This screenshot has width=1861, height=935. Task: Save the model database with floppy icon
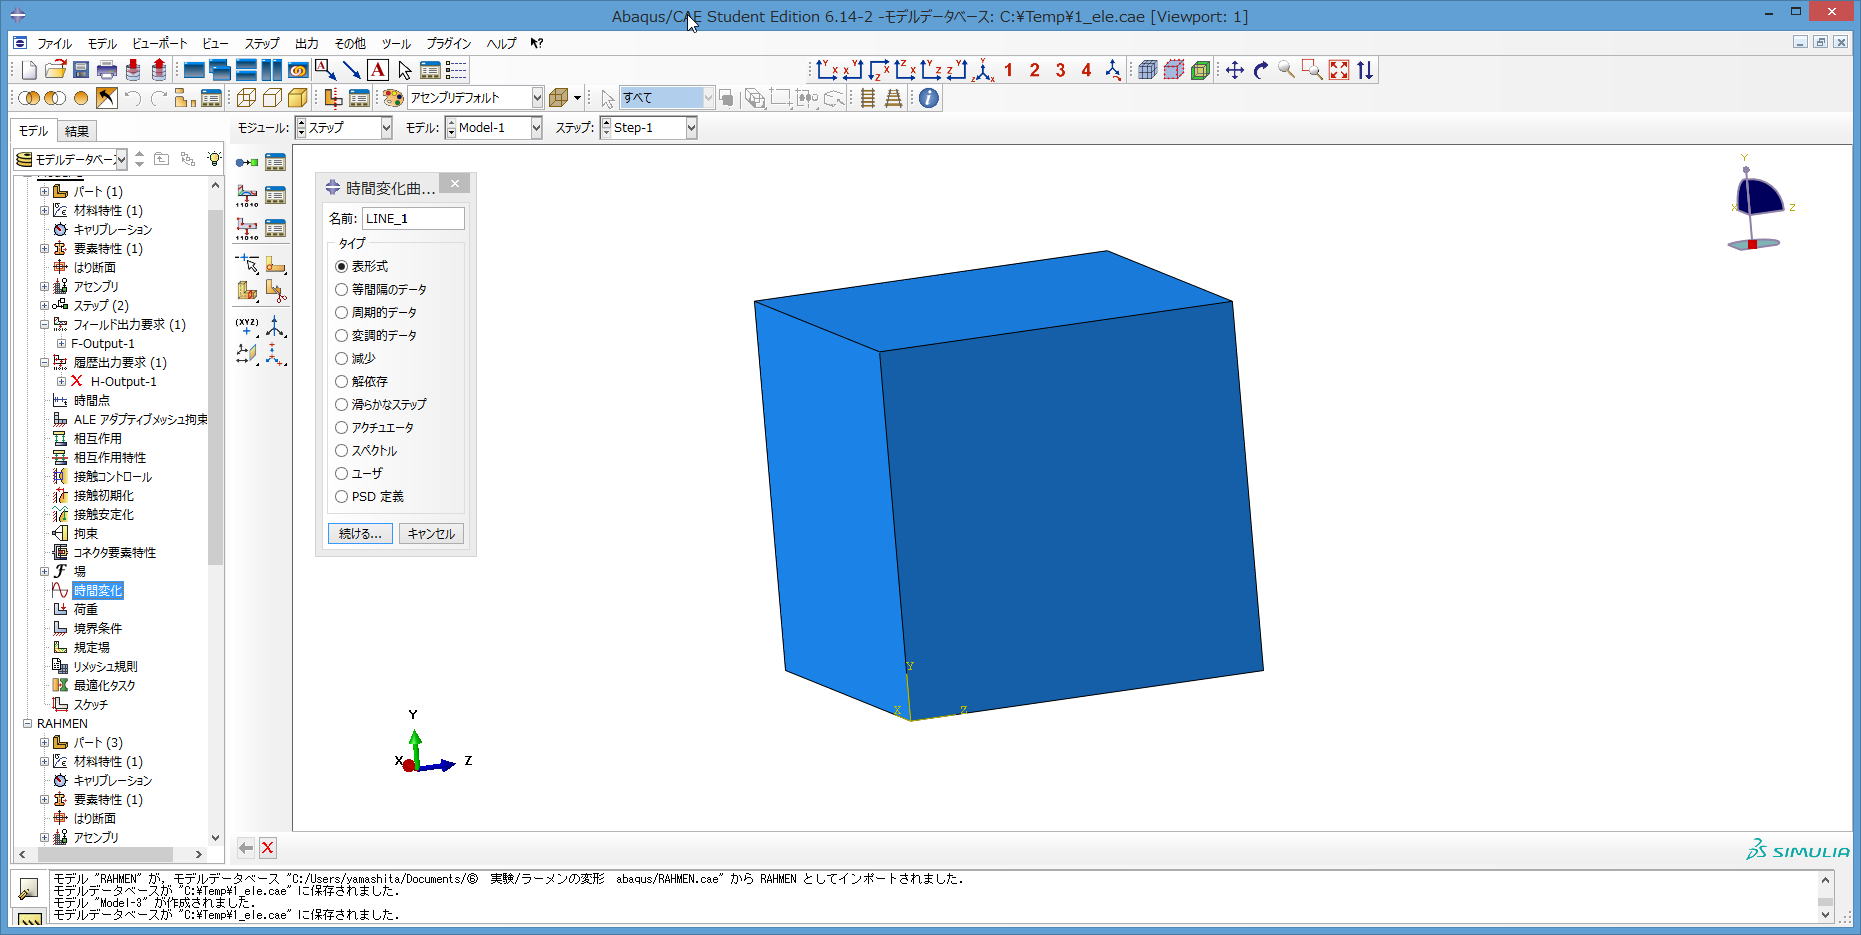click(x=81, y=70)
